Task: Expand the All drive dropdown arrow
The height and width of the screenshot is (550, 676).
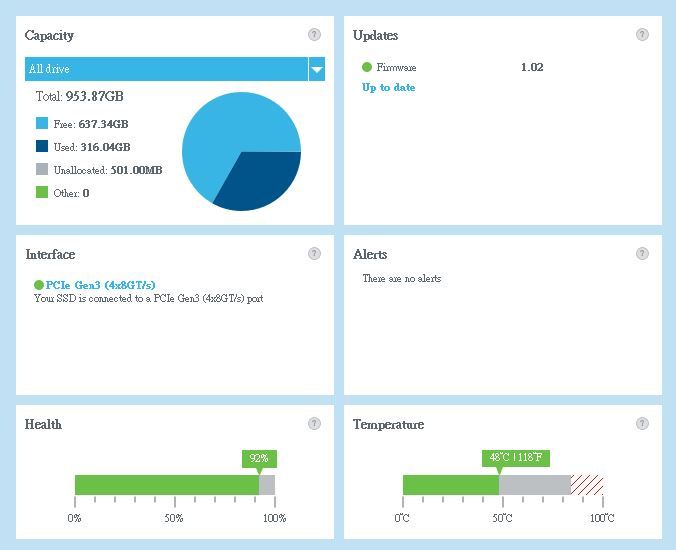Action: [317, 69]
